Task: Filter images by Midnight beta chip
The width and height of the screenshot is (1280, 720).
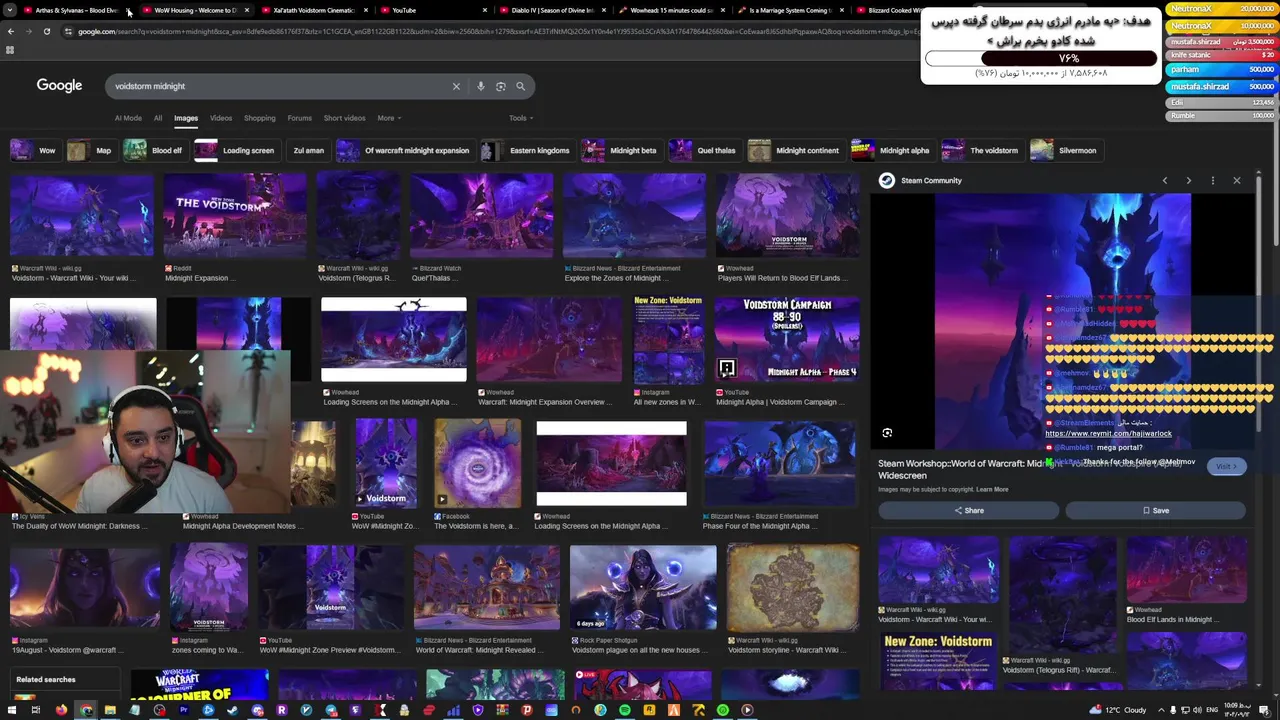Action: (x=621, y=150)
